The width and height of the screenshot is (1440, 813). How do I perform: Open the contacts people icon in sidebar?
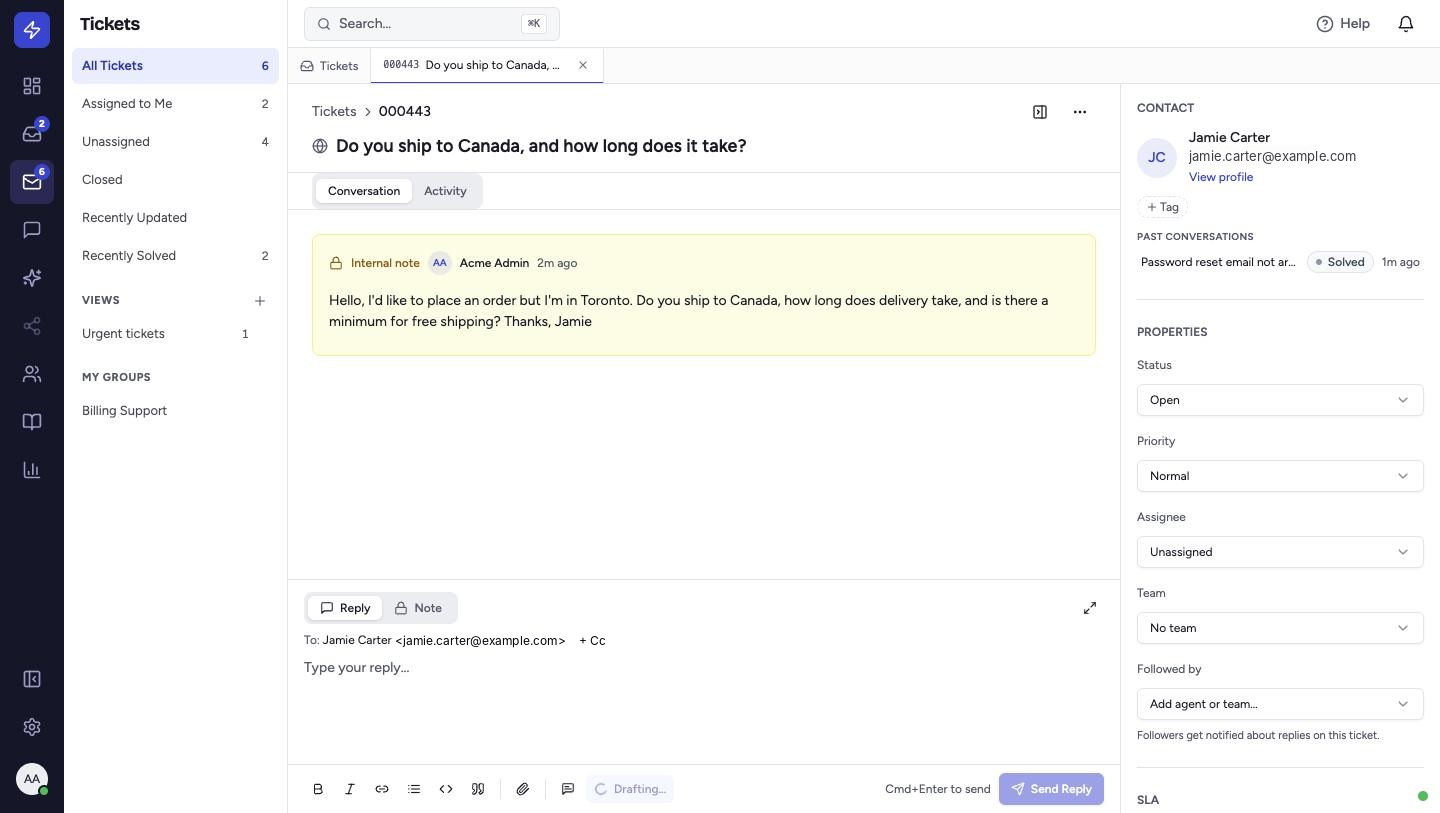tap(32, 374)
